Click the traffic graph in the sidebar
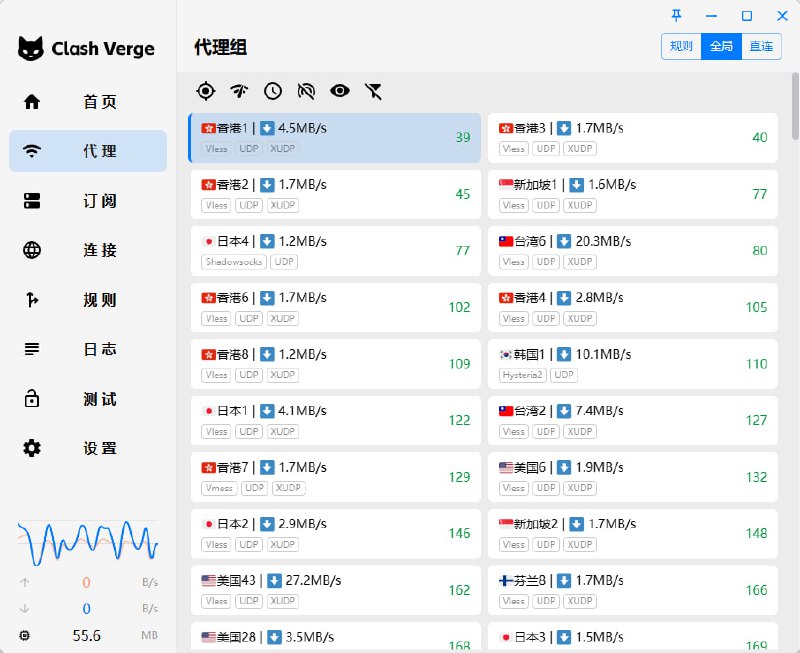Screen dimensions: 800x653 [87, 540]
